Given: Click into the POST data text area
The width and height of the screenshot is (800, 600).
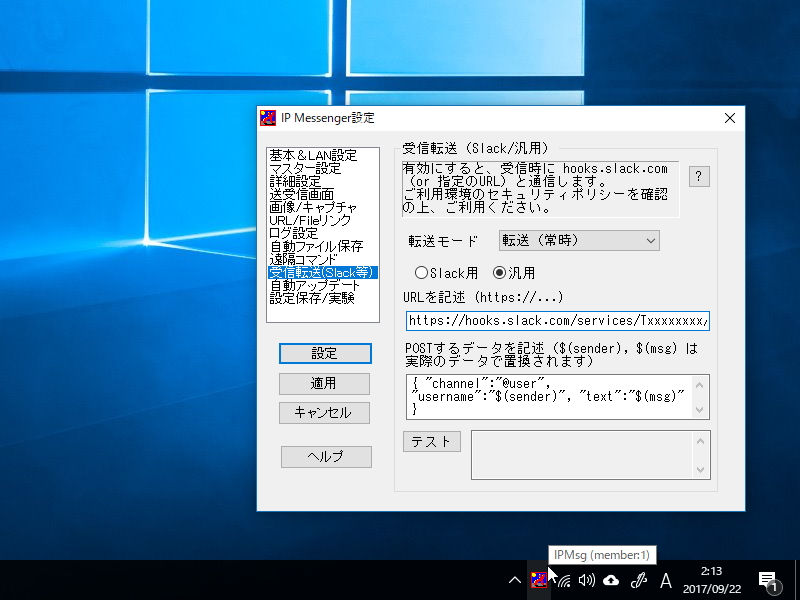Looking at the screenshot, I should pos(549,396).
